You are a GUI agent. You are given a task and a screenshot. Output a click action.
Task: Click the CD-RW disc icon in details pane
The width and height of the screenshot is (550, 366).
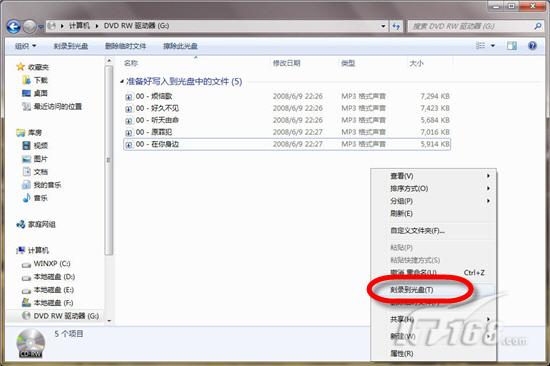tap(31, 343)
